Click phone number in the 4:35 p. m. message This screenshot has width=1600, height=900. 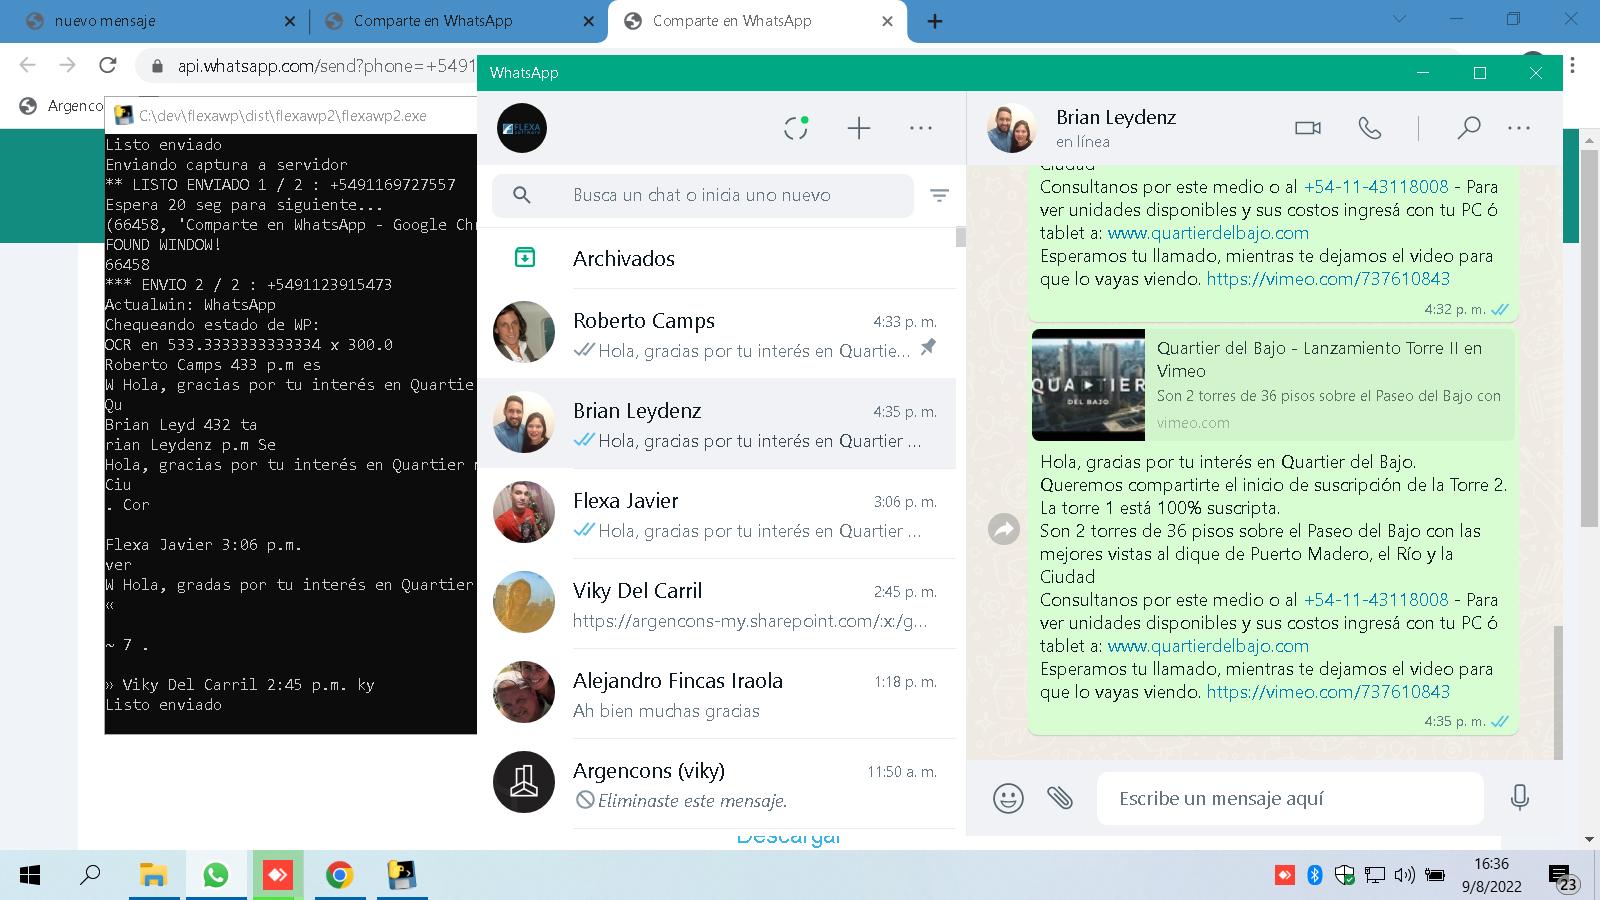tap(1376, 600)
